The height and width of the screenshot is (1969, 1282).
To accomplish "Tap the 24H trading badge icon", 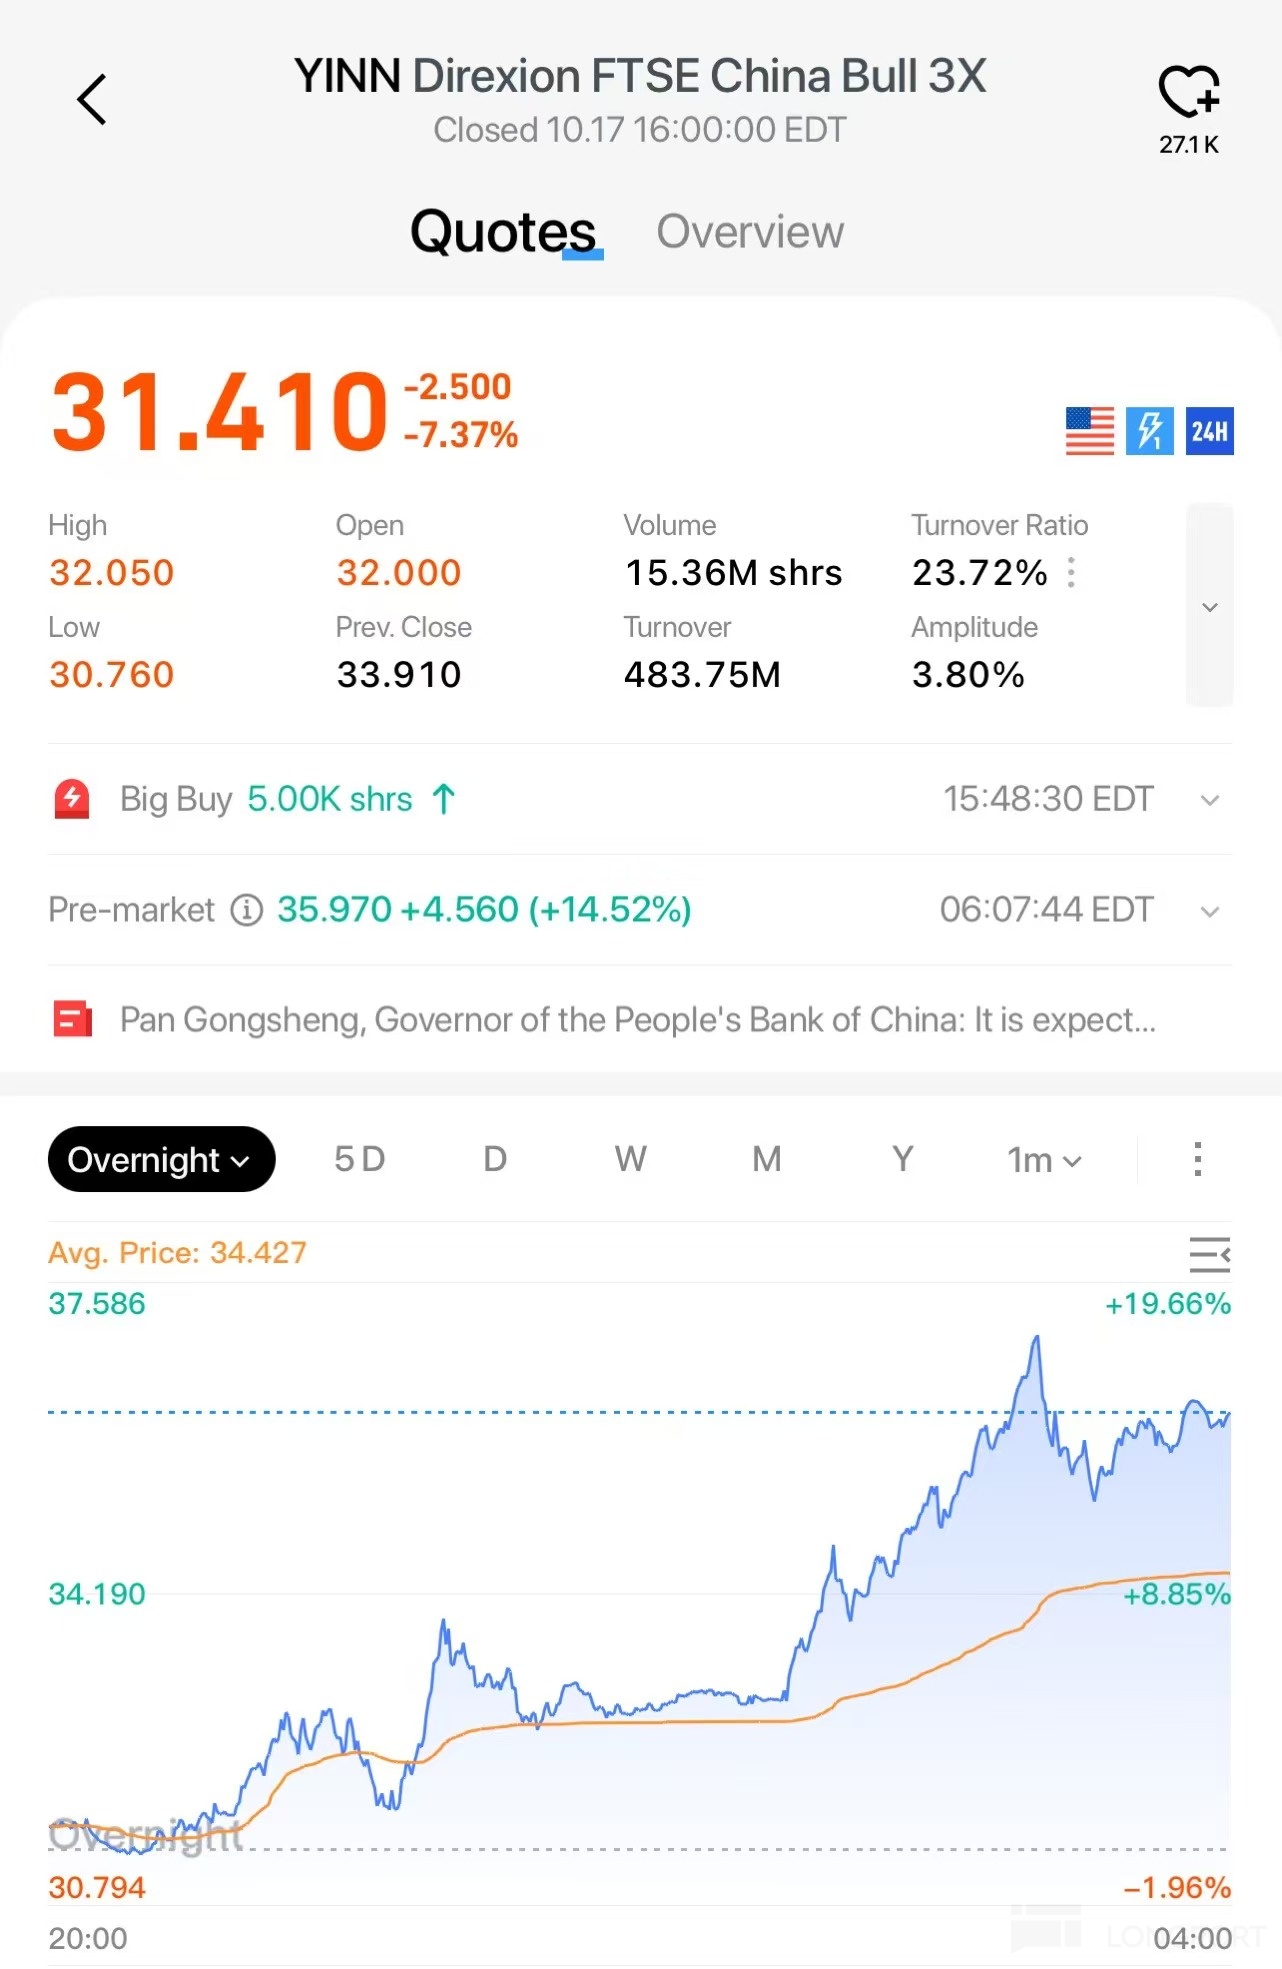I will point(1209,431).
